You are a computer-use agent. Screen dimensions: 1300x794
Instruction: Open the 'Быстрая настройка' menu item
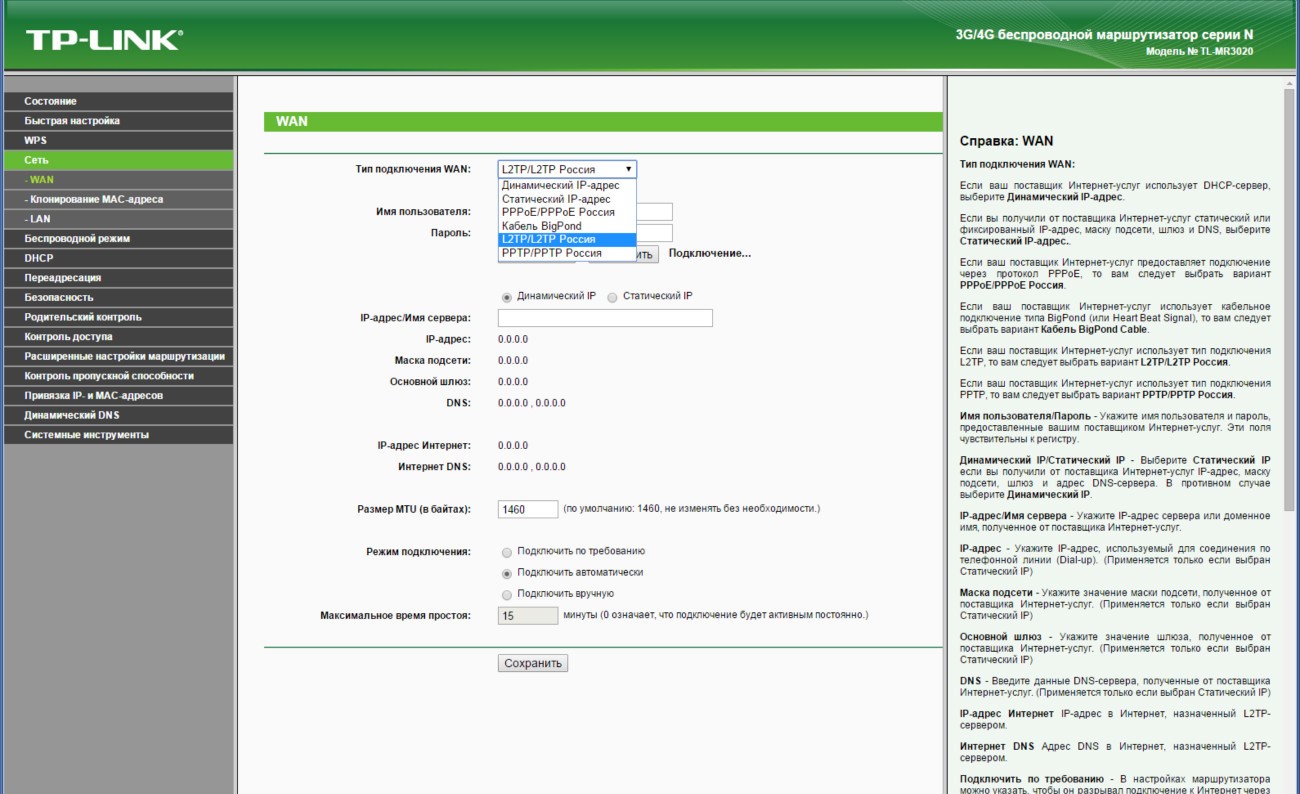(72, 121)
